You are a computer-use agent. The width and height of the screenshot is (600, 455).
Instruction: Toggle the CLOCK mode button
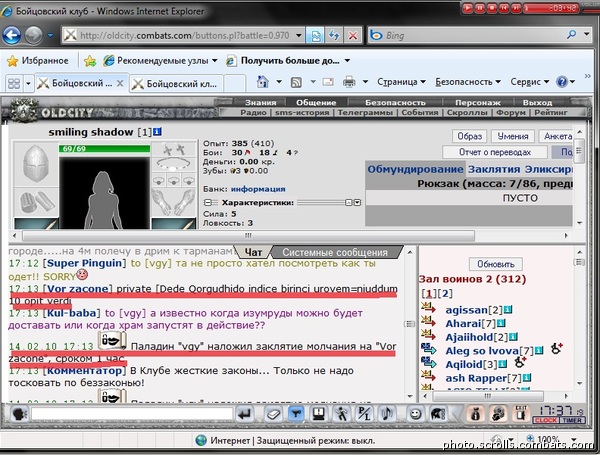tap(546, 420)
